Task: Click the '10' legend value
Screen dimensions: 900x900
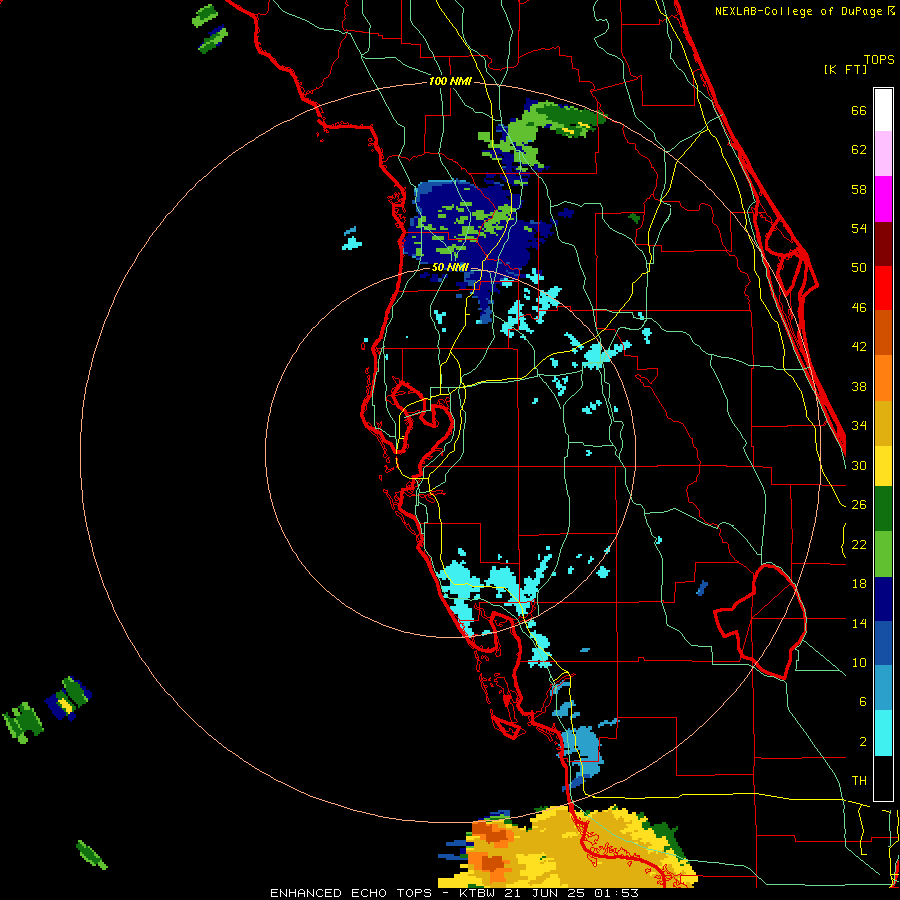Action: coord(859,662)
